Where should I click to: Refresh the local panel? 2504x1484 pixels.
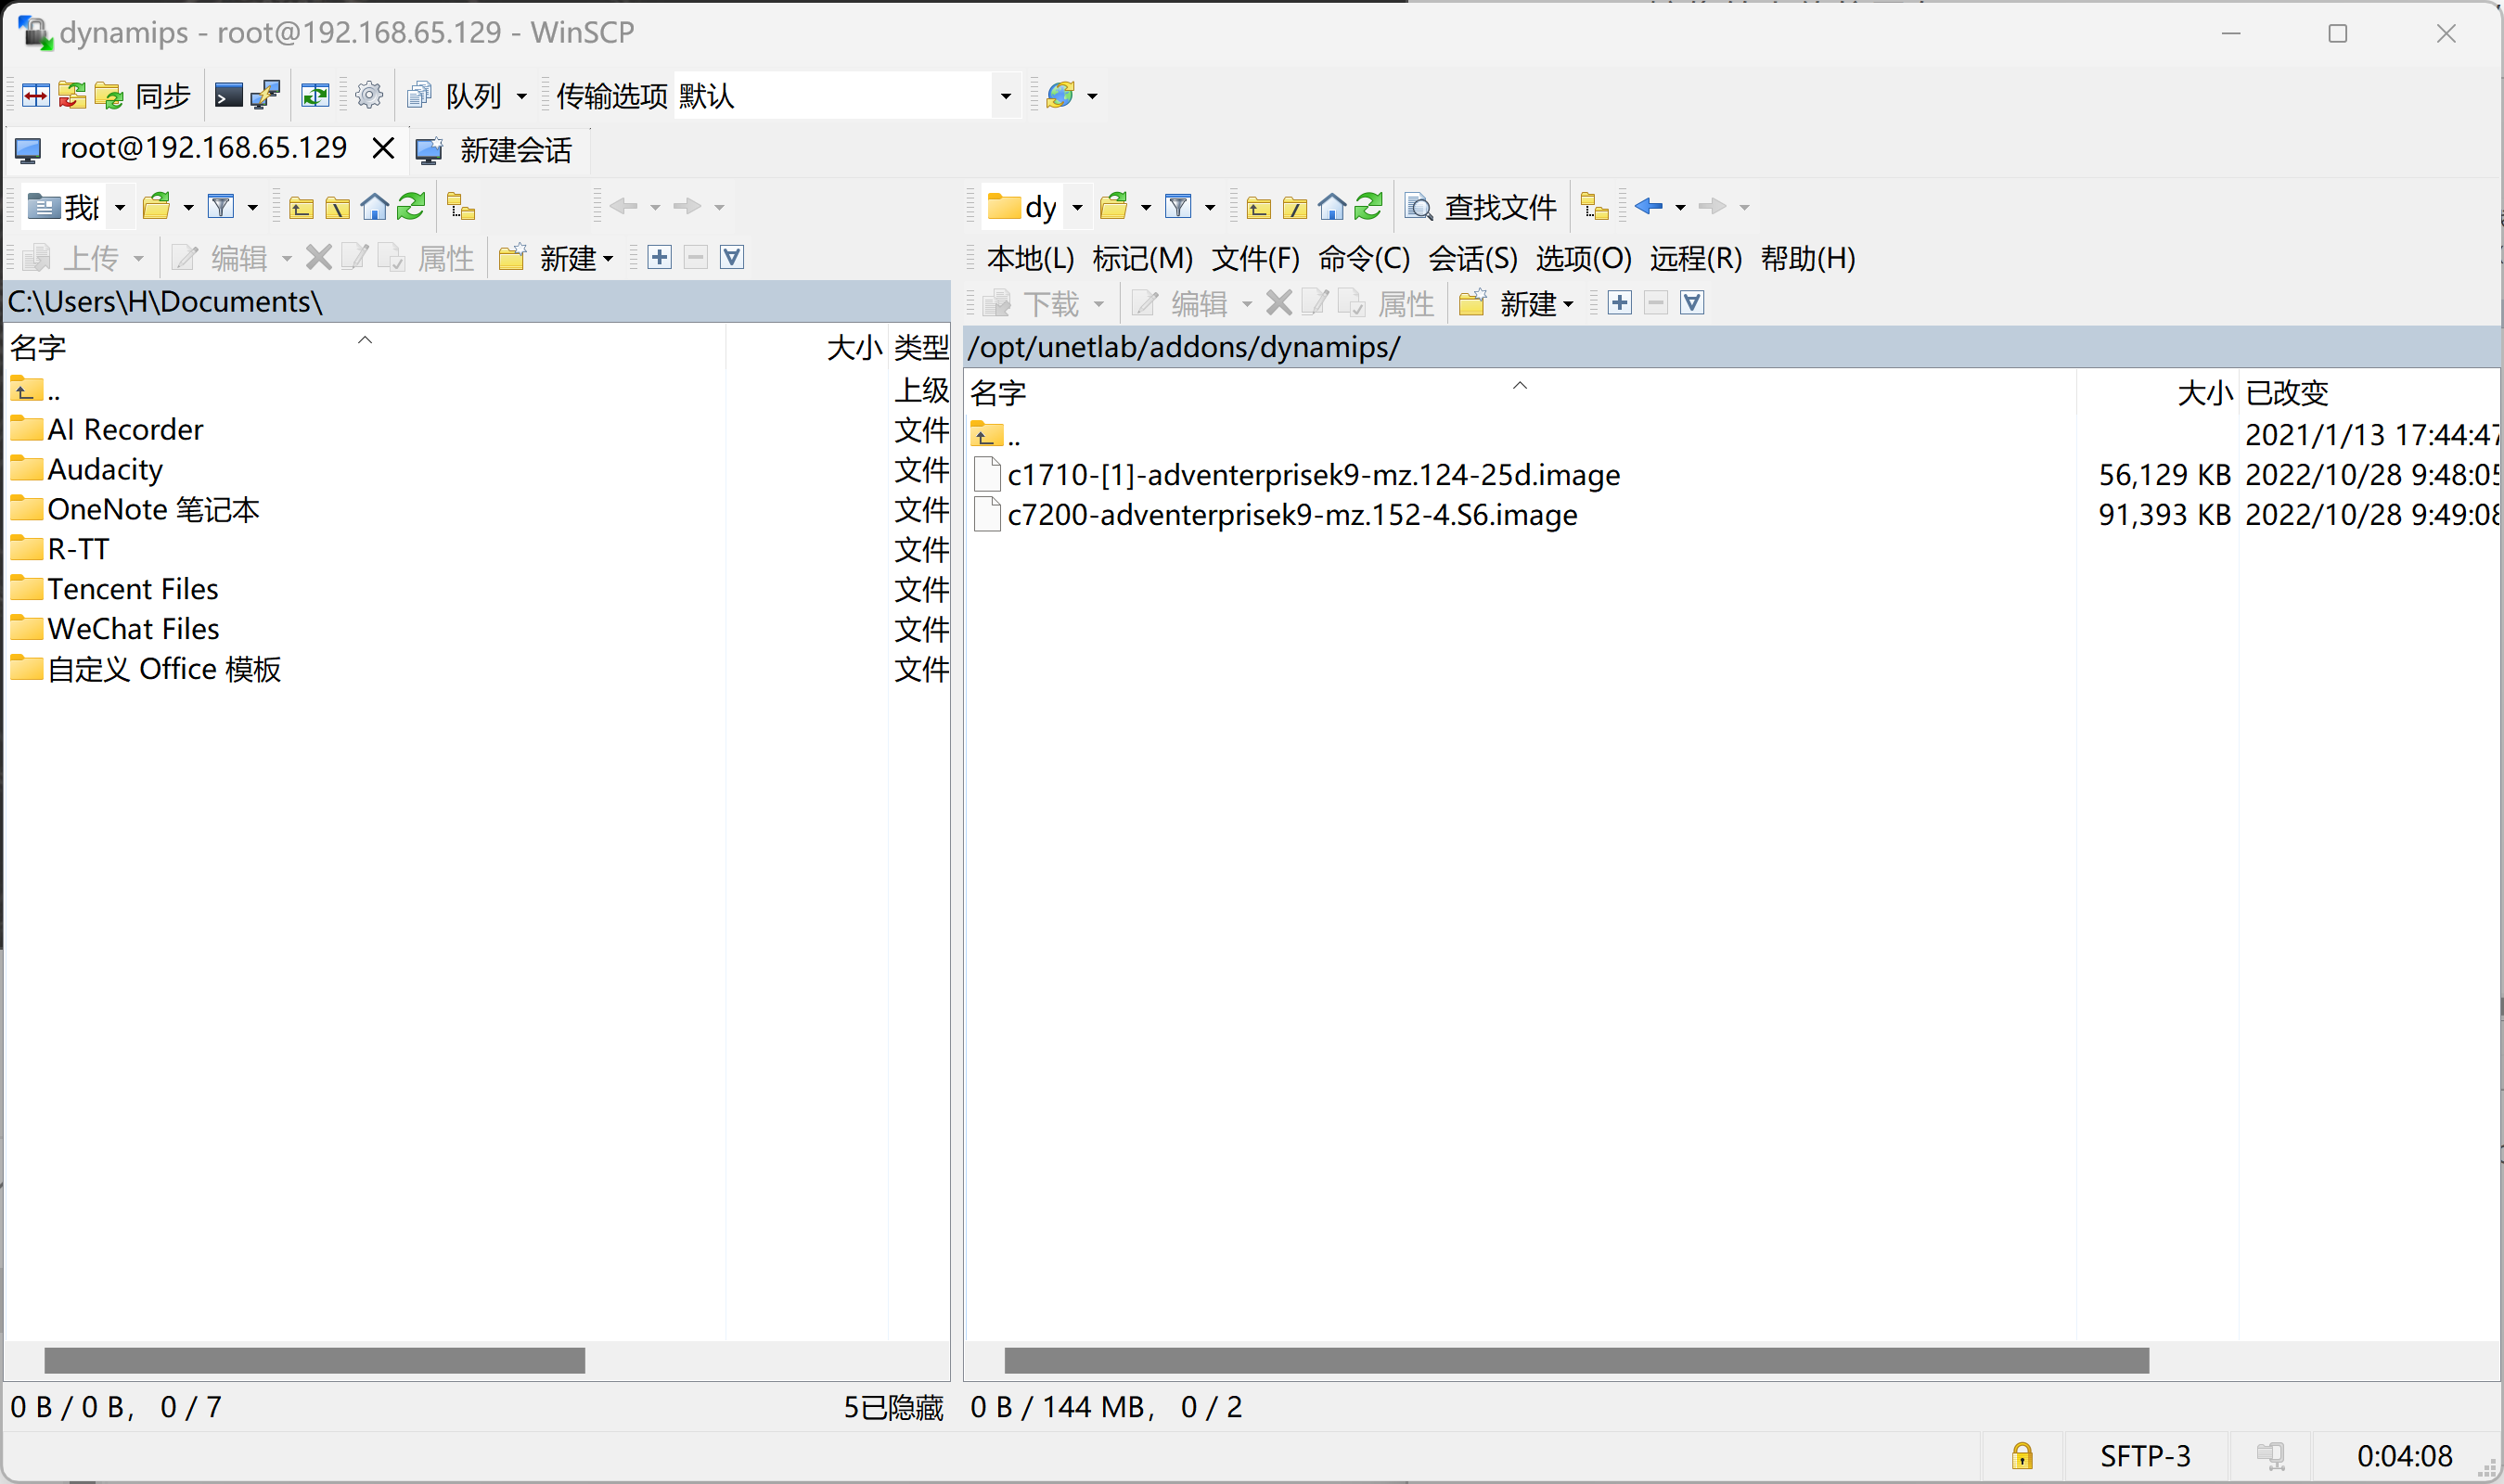tap(412, 207)
